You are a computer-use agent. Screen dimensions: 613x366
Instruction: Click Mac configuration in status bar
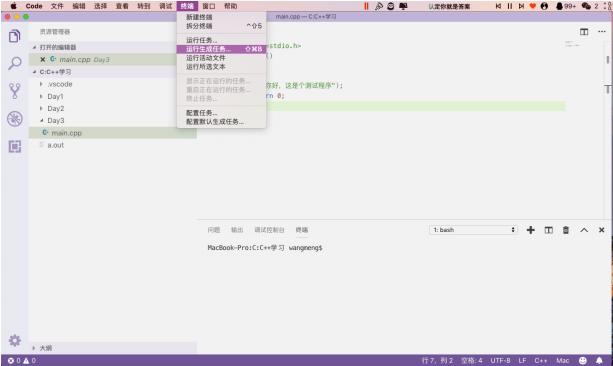(563, 361)
